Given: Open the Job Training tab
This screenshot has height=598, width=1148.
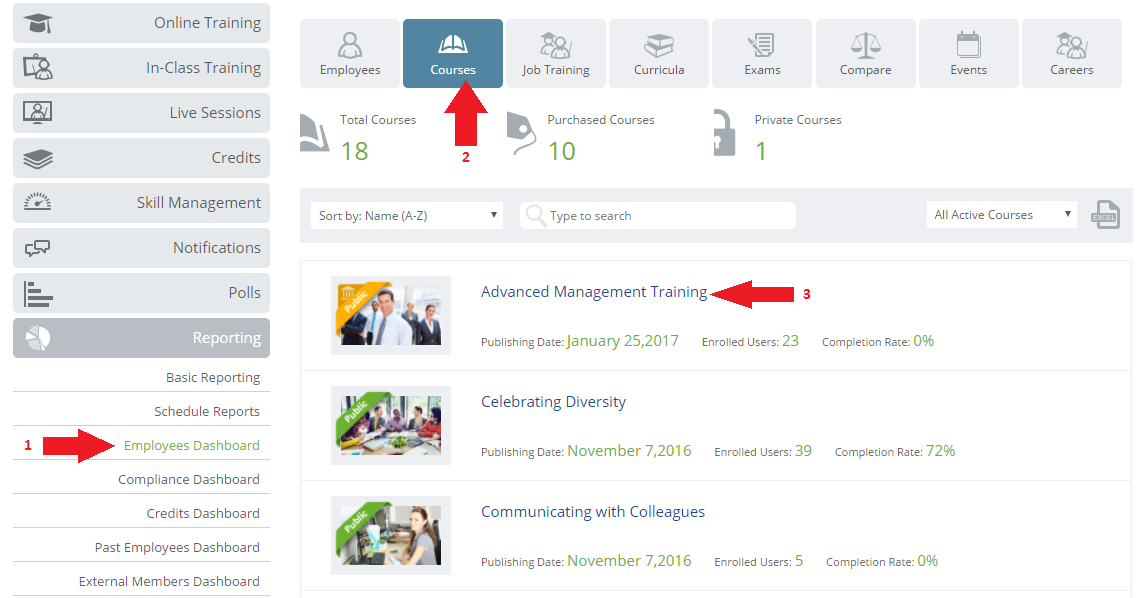Looking at the screenshot, I should [x=556, y=53].
